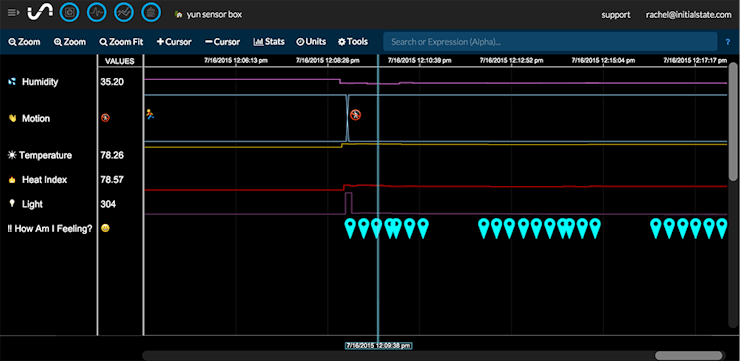Open the Stats menu
The height and width of the screenshot is (361, 740).
click(269, 42)
